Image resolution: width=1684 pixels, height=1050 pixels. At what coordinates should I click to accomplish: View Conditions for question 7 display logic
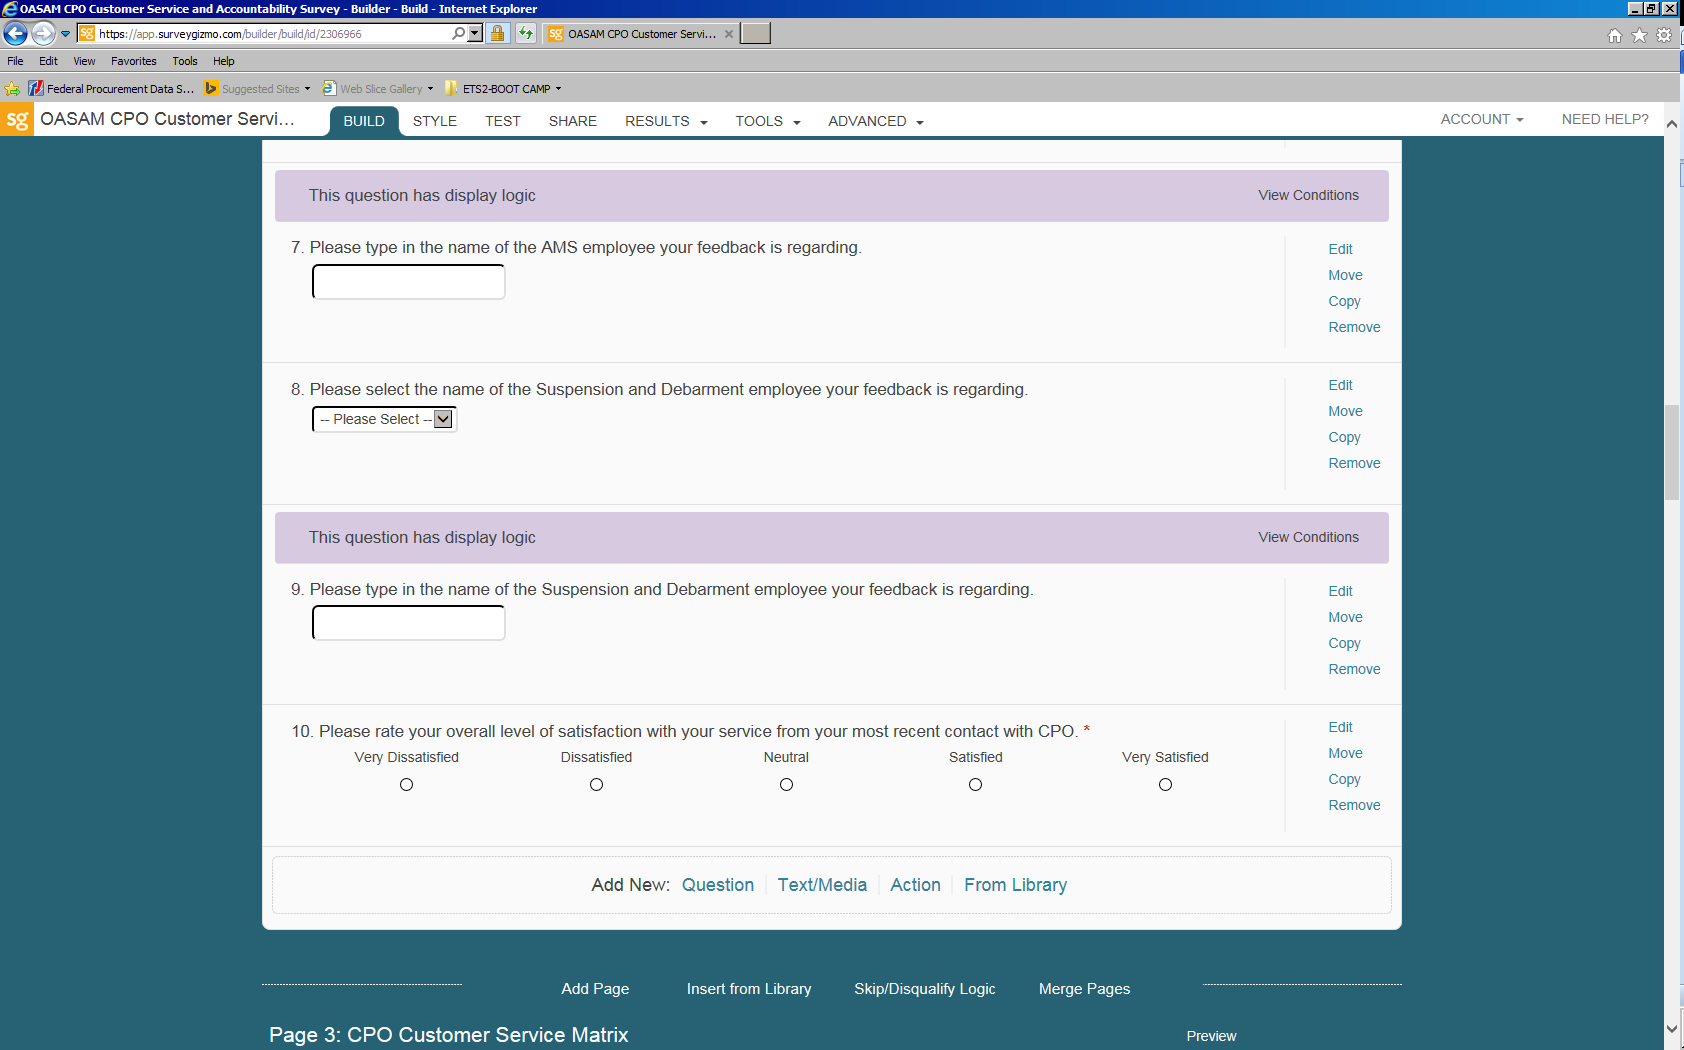(x=1308, y=195)
